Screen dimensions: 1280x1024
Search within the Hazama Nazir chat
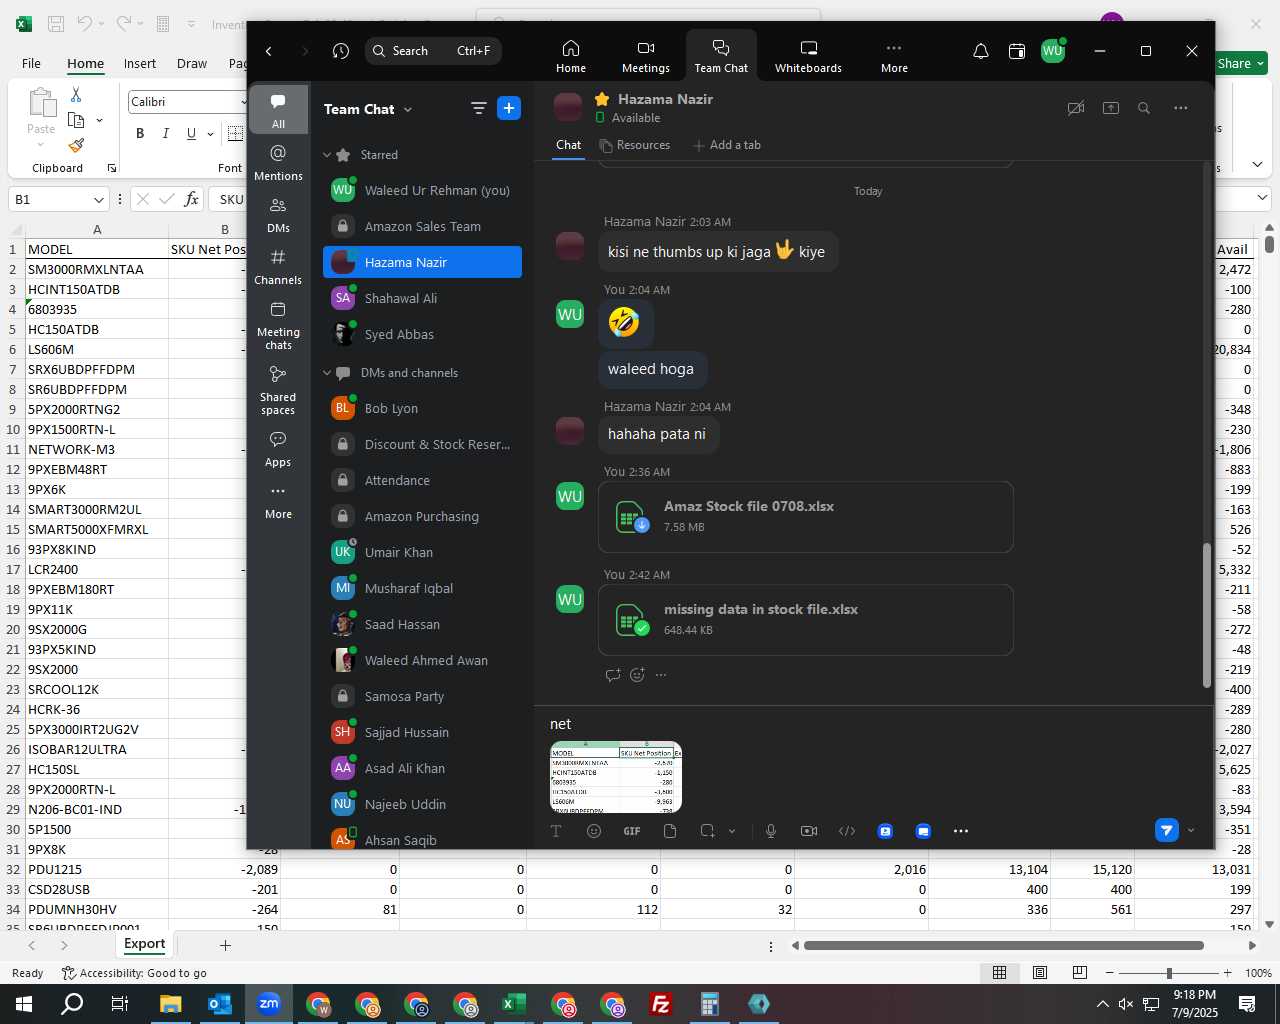1144,108
